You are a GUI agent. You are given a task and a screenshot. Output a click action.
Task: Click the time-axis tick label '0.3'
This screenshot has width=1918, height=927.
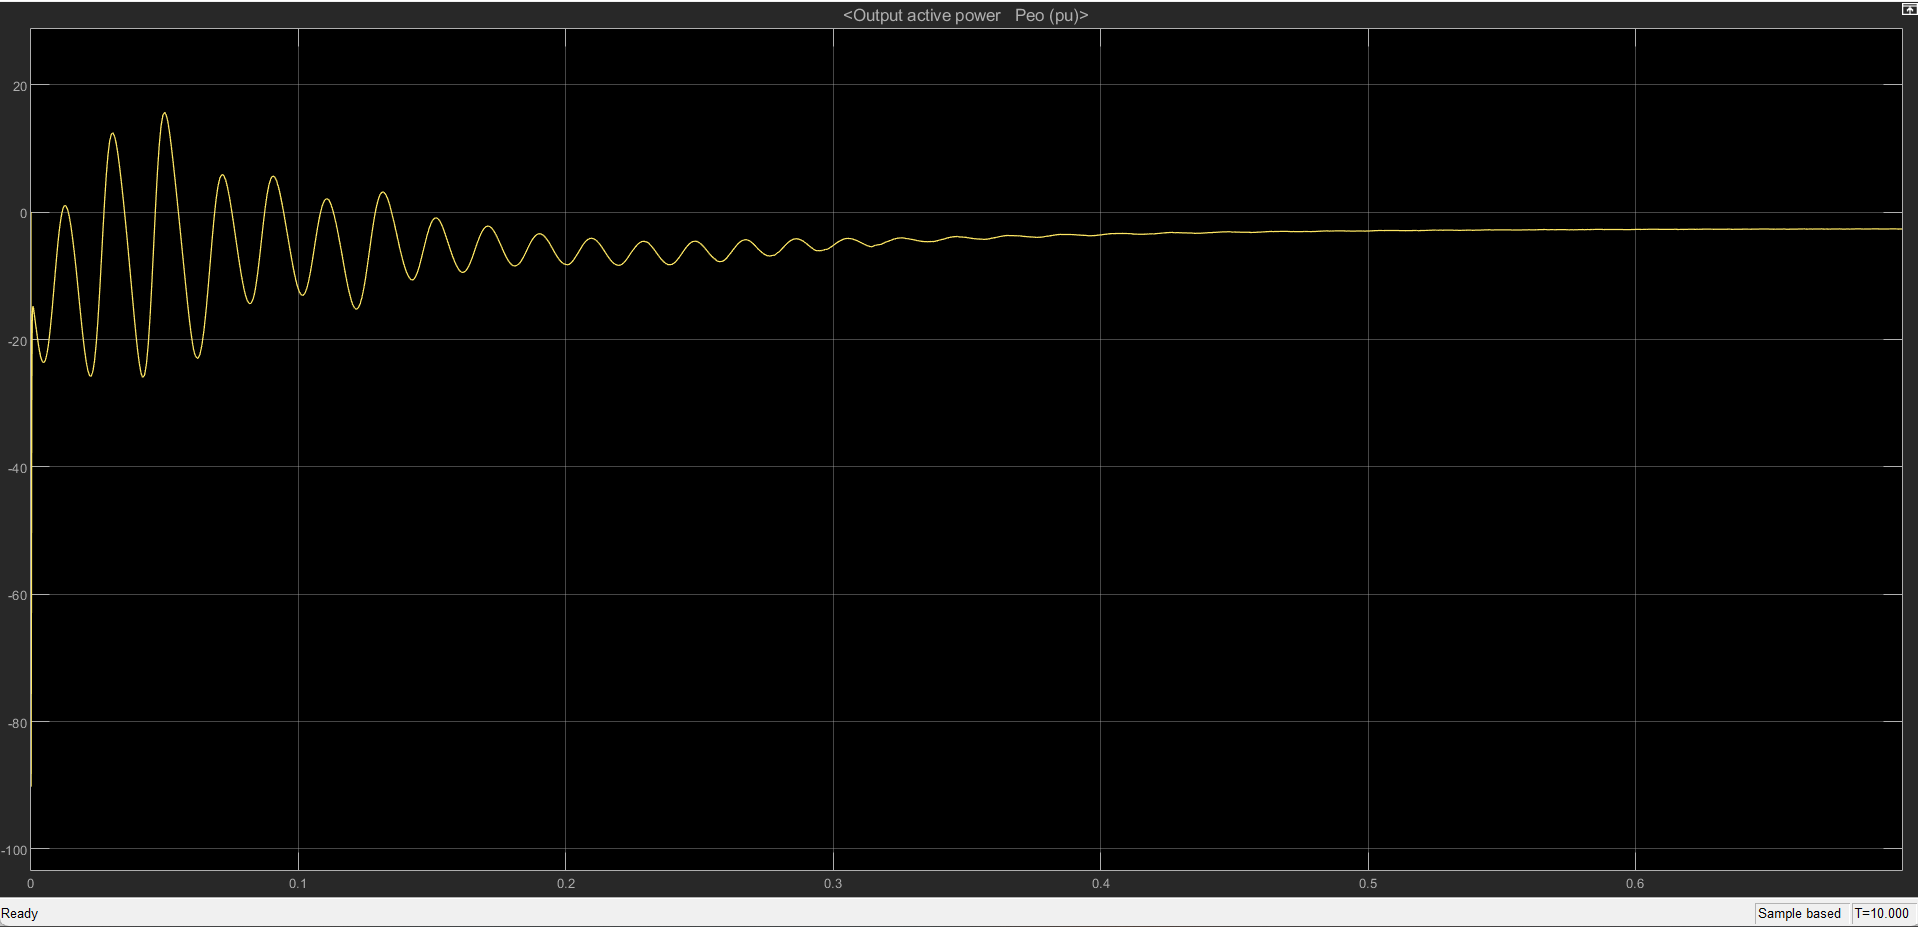click(x=833, y=883)
